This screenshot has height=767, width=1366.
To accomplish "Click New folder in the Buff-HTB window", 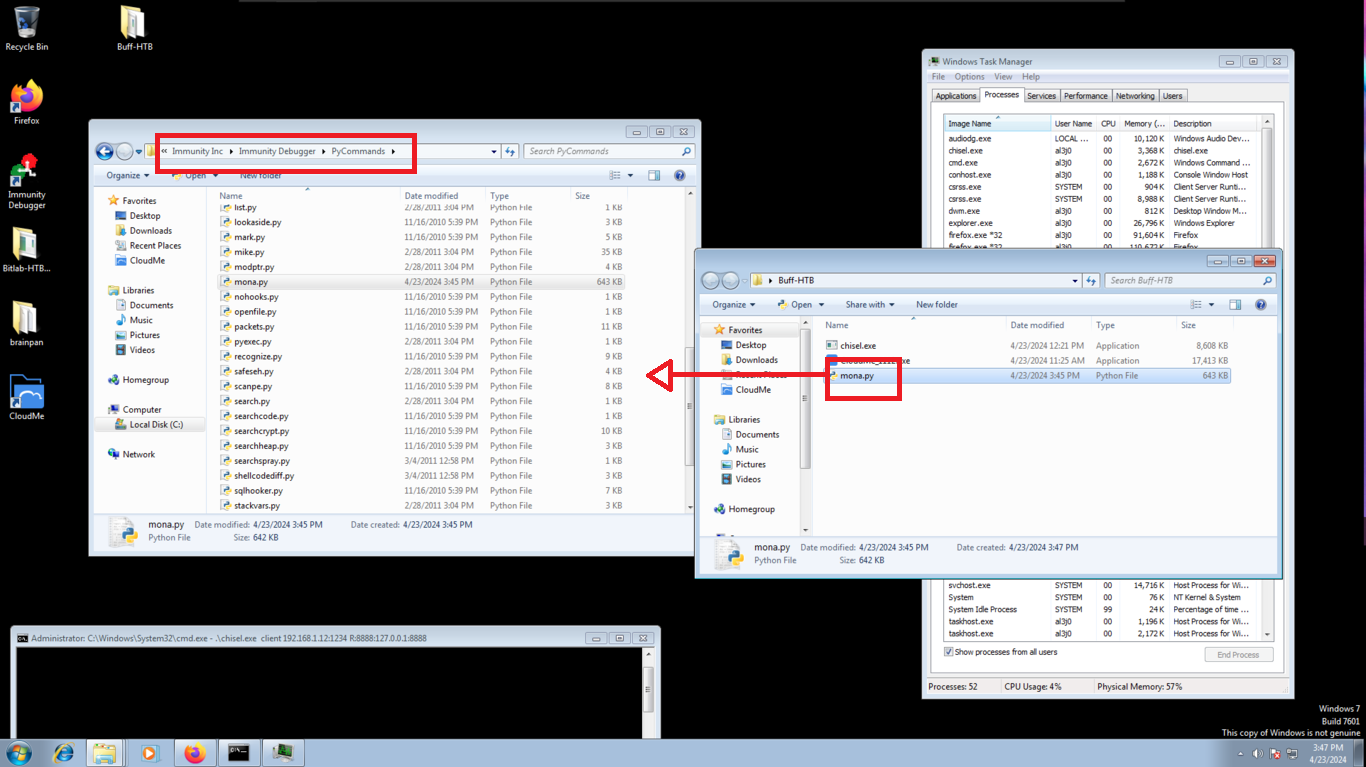I will point(937,305).
